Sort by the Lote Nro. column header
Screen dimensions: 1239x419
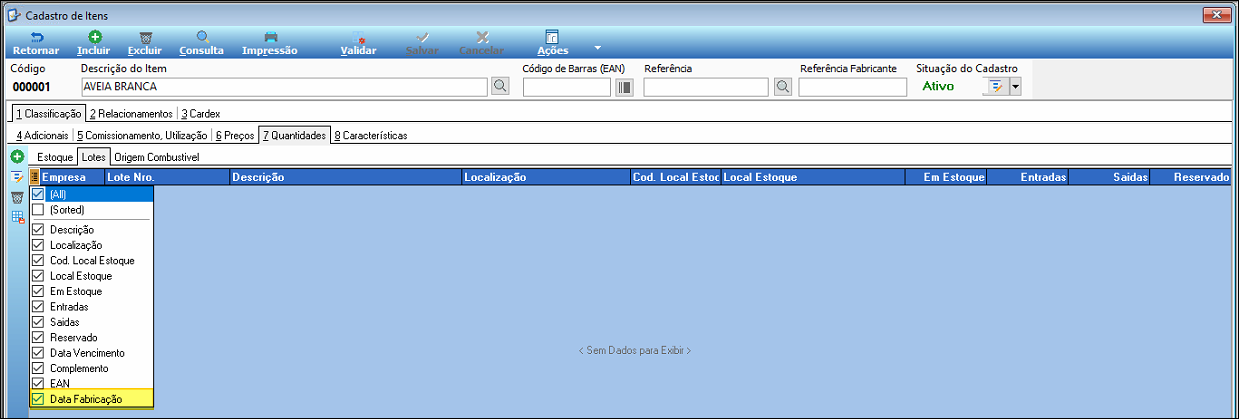(167, 177)
